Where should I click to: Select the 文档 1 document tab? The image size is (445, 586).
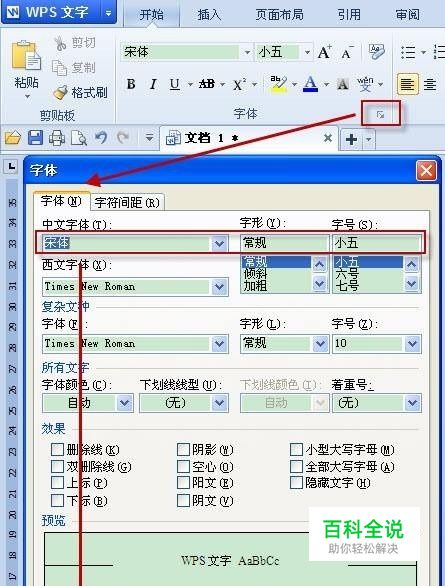pos(248,138)
